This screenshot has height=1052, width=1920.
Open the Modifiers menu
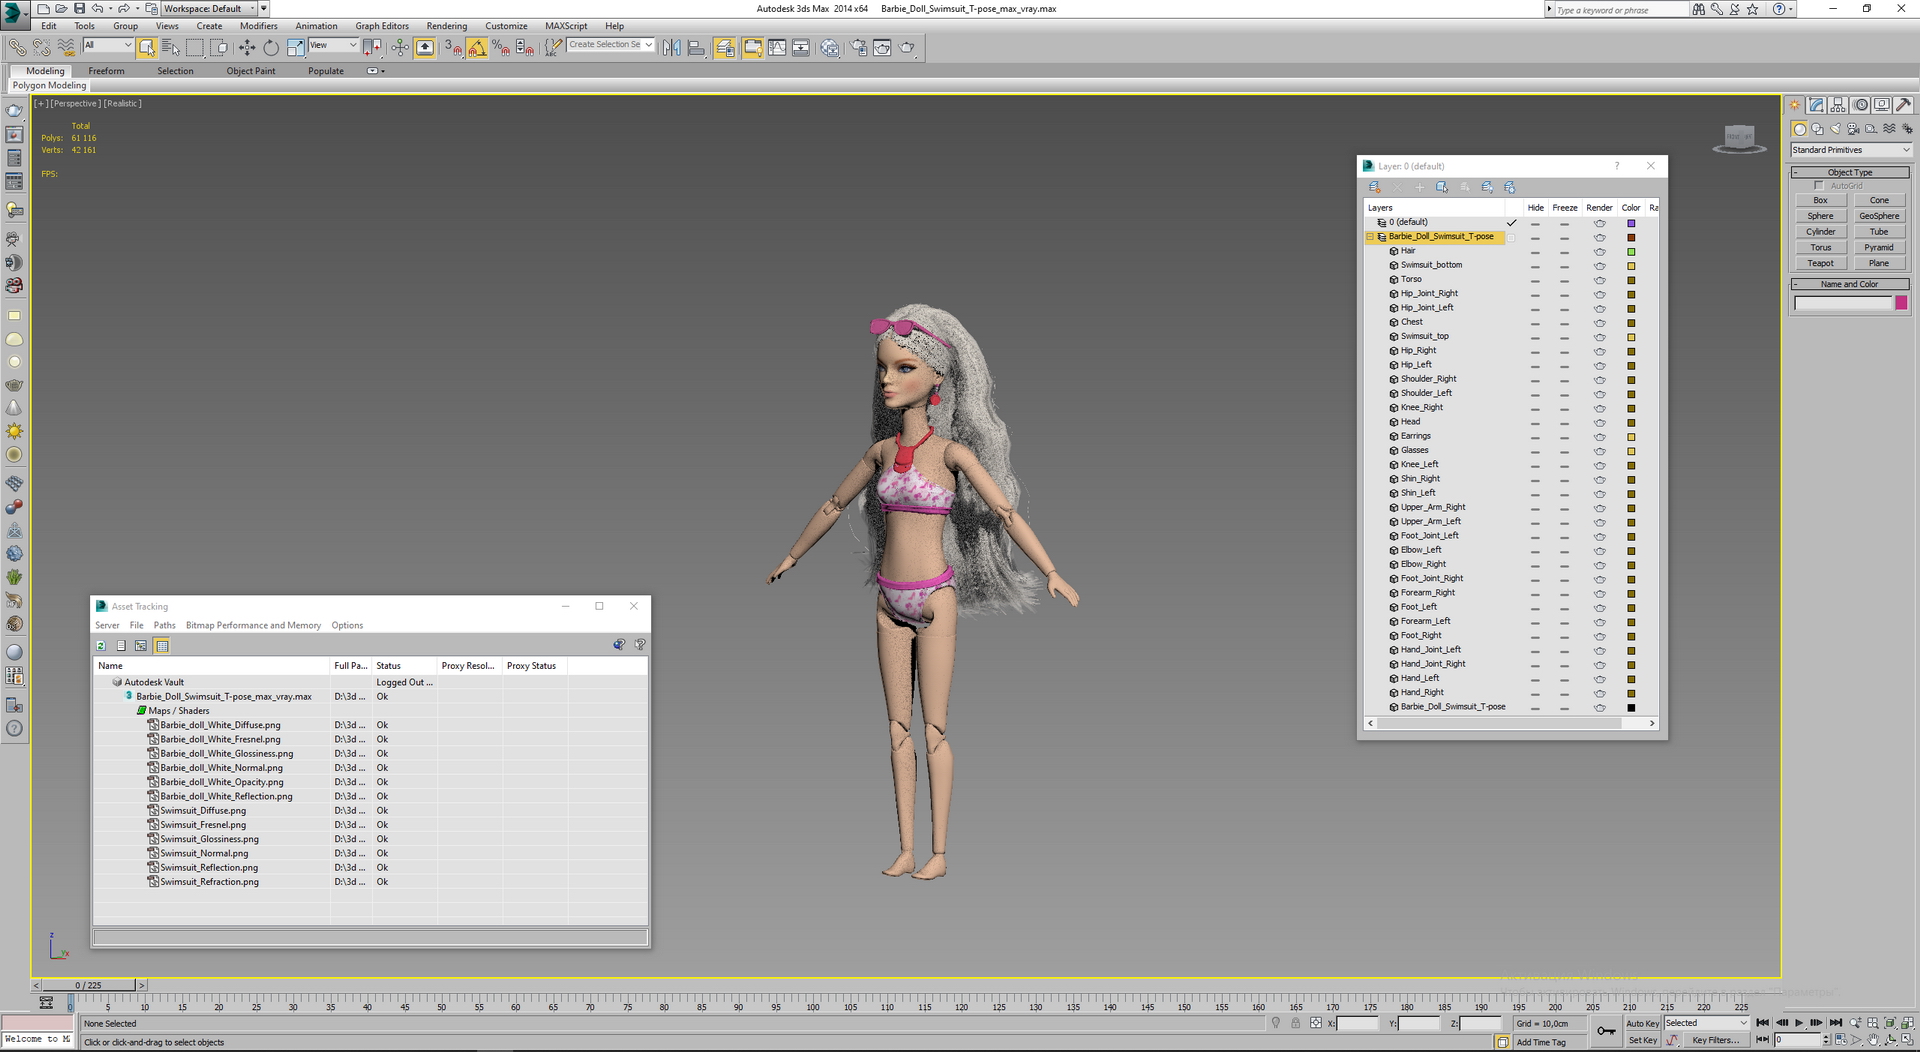click(x=258, y=26)
